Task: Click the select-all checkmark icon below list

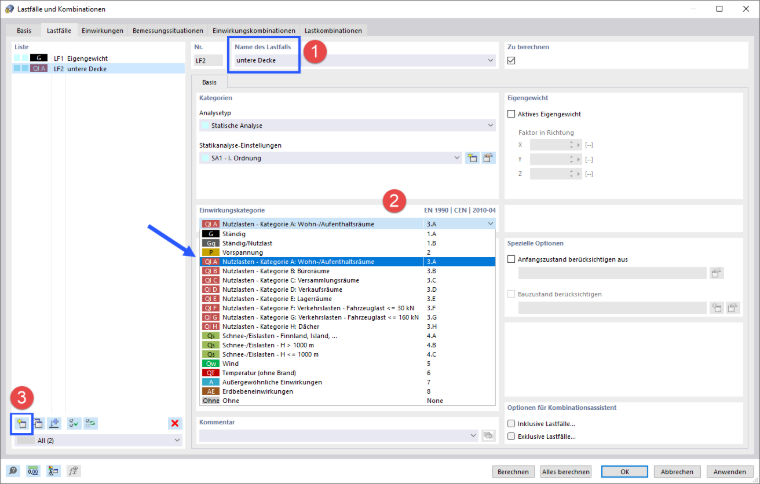Action: pos(74,423)
